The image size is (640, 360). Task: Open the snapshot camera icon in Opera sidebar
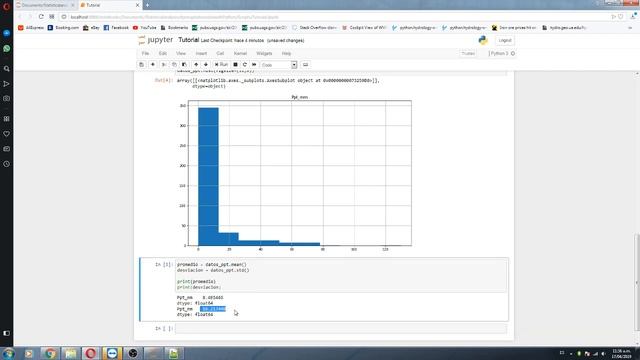(x=7, y=98)
